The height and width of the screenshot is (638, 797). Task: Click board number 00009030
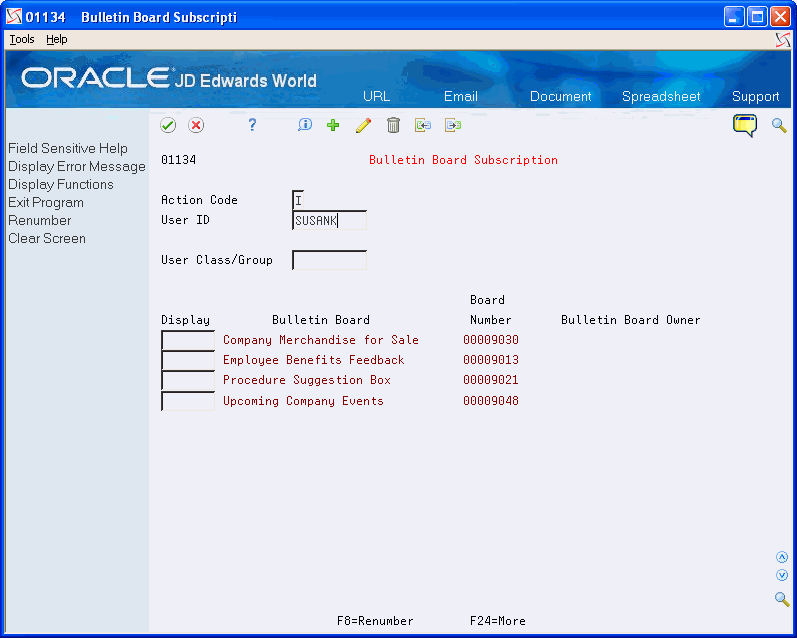491,340
